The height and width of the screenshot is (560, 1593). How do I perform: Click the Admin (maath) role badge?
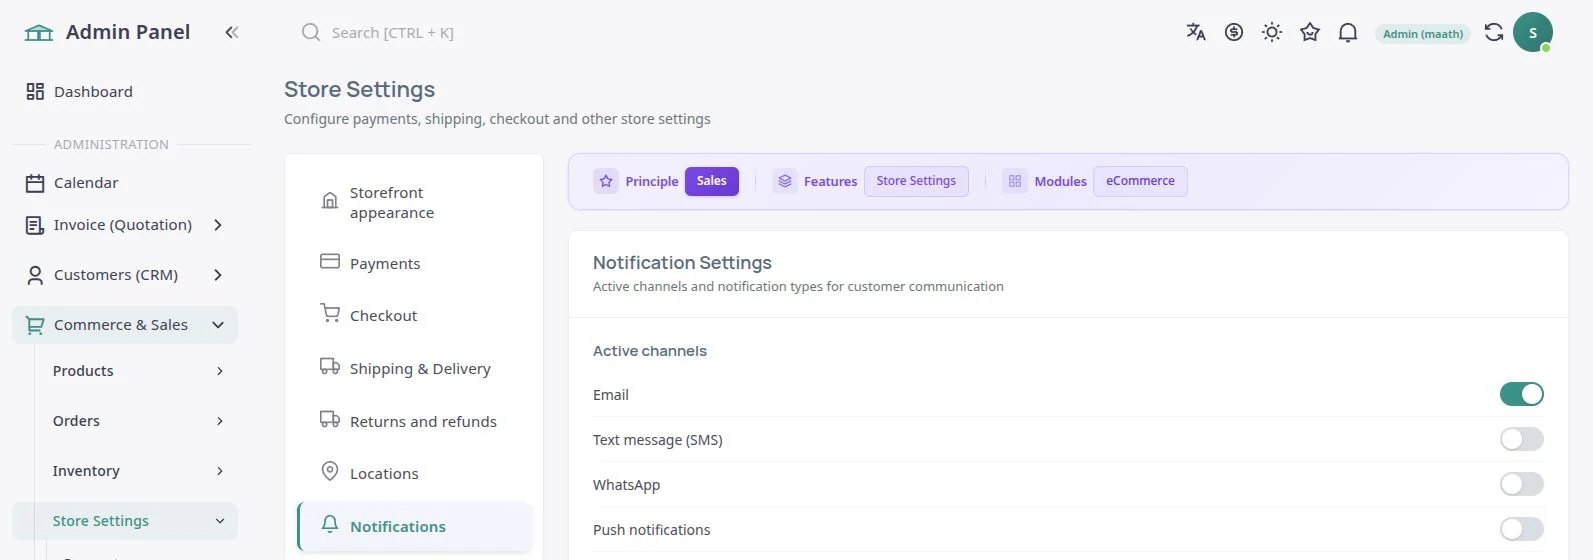pyautogui.click(x=1423, y=34)
